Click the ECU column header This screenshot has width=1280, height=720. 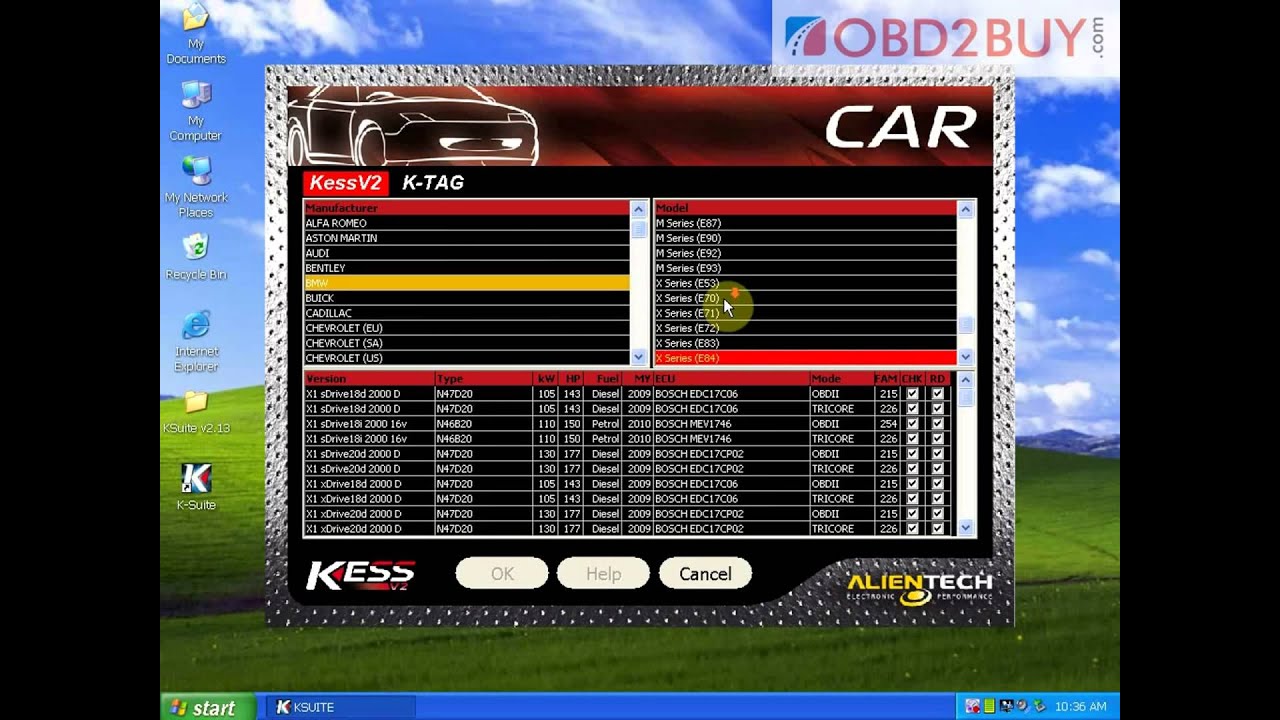click(x=731, y=379)
